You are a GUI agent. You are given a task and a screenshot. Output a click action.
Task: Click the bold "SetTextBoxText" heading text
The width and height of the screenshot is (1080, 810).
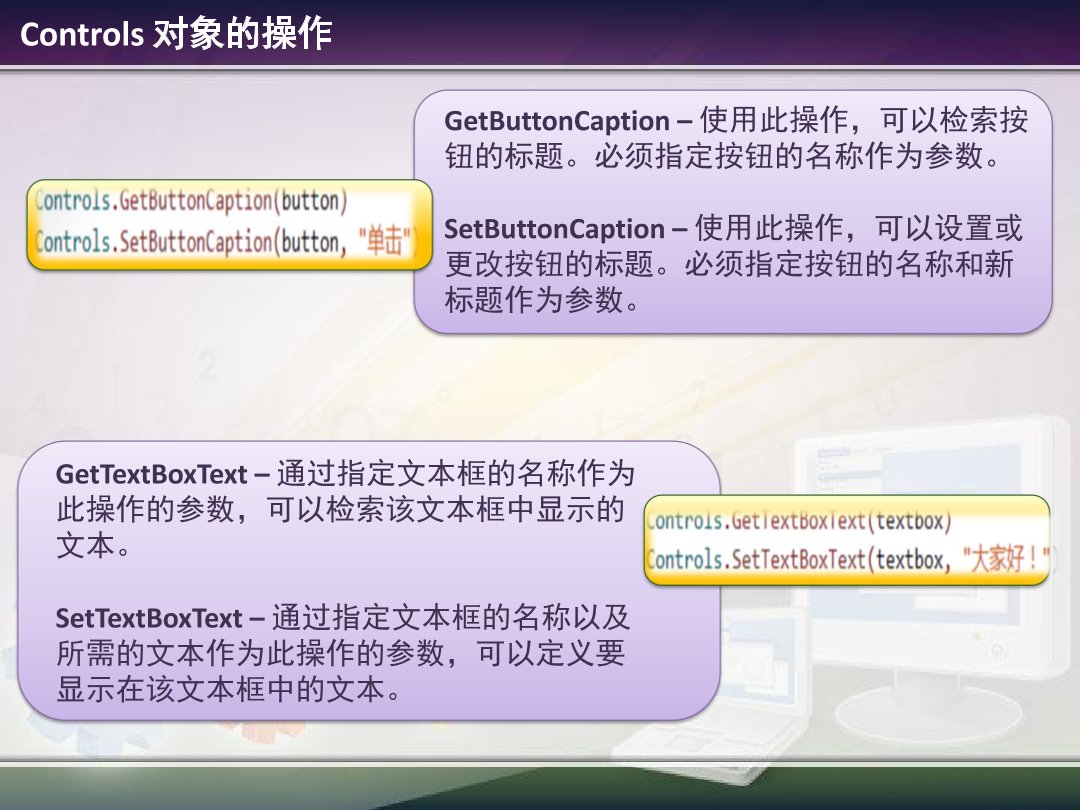[149, 618]
